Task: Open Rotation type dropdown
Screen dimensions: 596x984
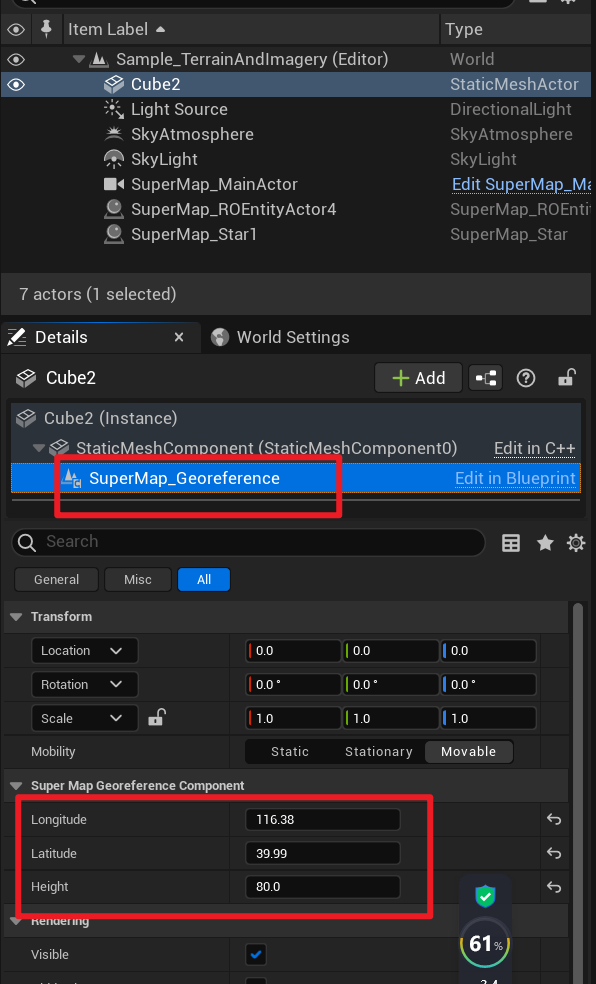Action: coord(85,685)
